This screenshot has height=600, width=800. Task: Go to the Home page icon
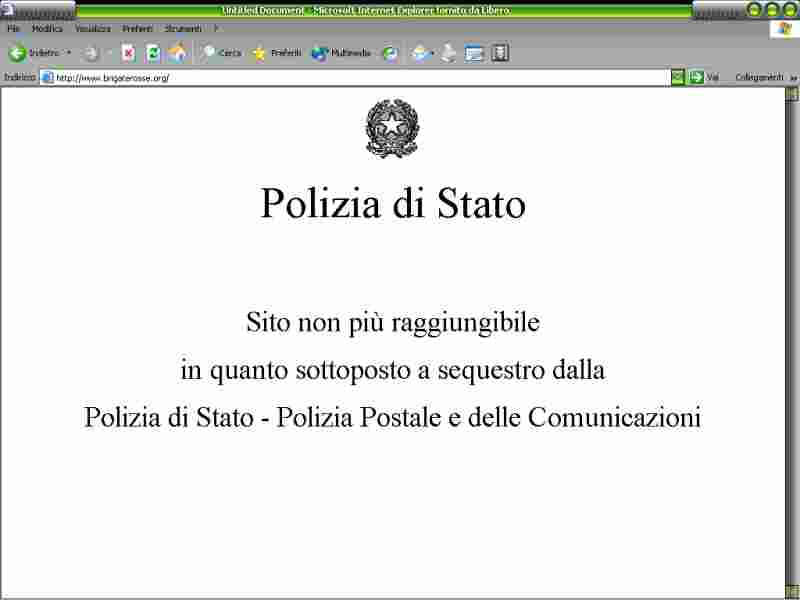tap(178, 53)
